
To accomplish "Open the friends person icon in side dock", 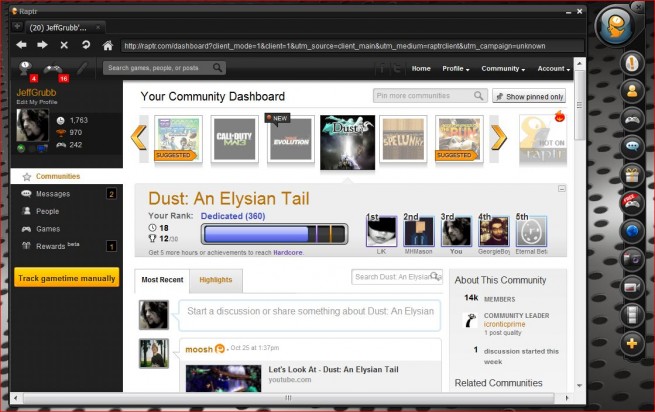I will pyautogui.click(x=632, y=92).
